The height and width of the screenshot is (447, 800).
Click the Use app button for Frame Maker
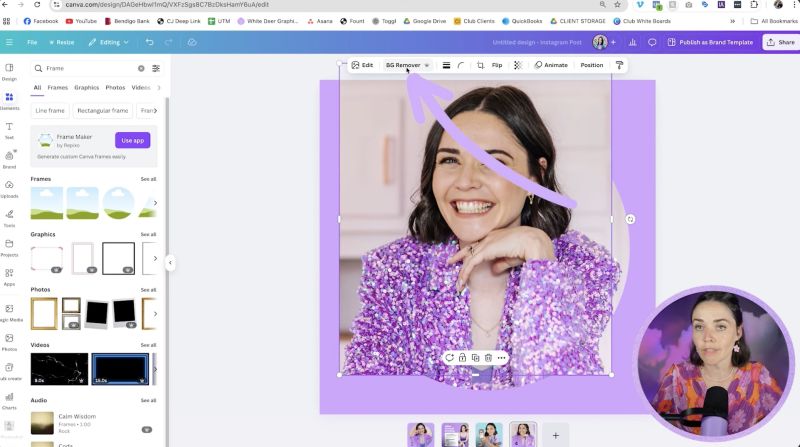pos(133,140)
